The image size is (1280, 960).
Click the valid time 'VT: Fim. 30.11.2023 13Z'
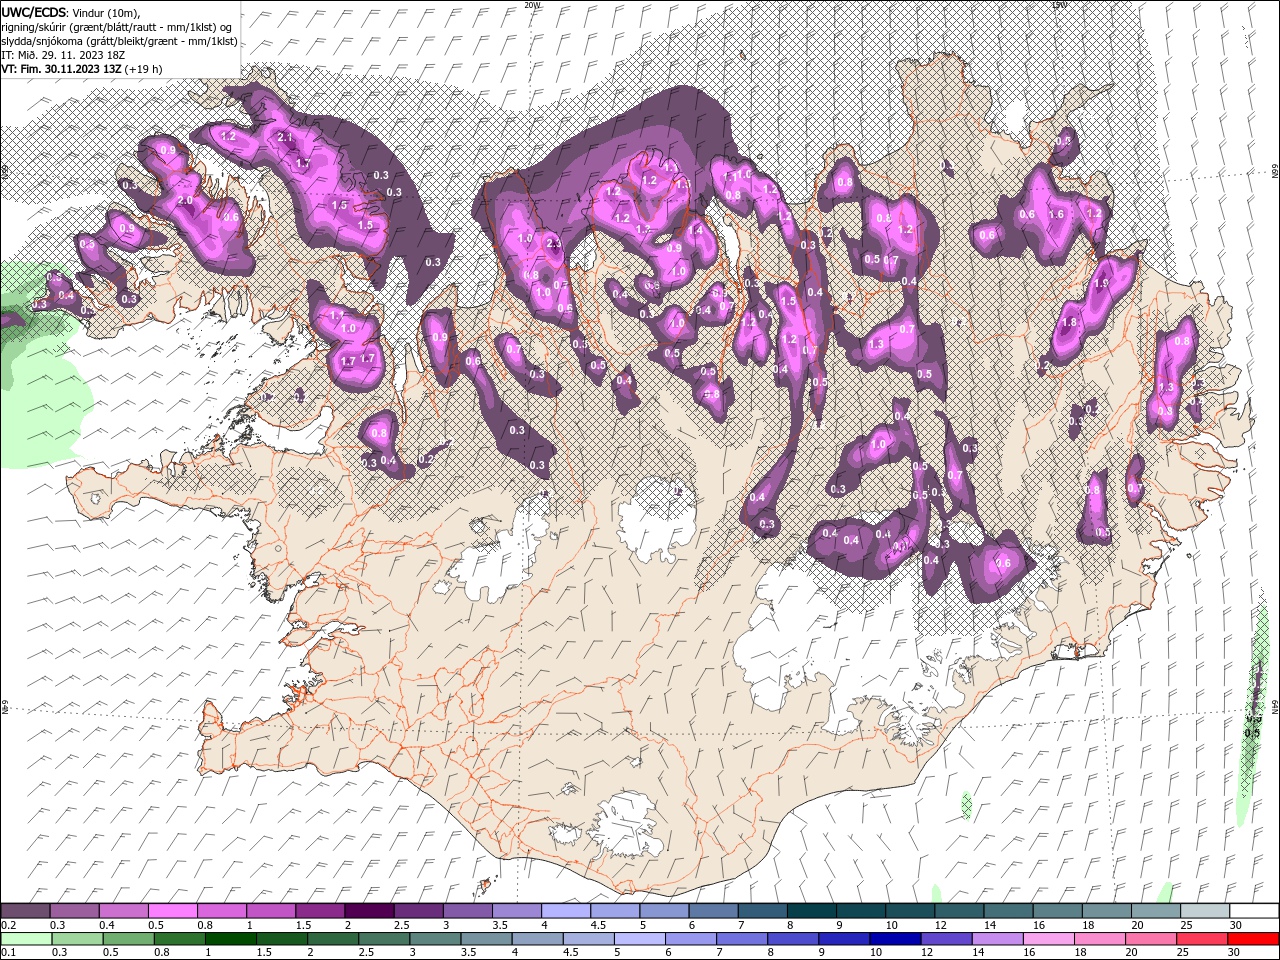pos(61,69)
